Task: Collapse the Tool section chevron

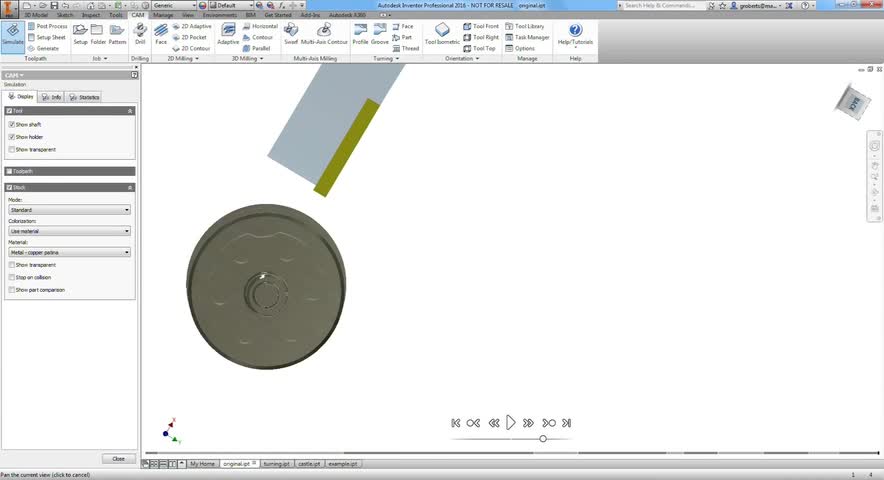Action: (x=130, y=111)
